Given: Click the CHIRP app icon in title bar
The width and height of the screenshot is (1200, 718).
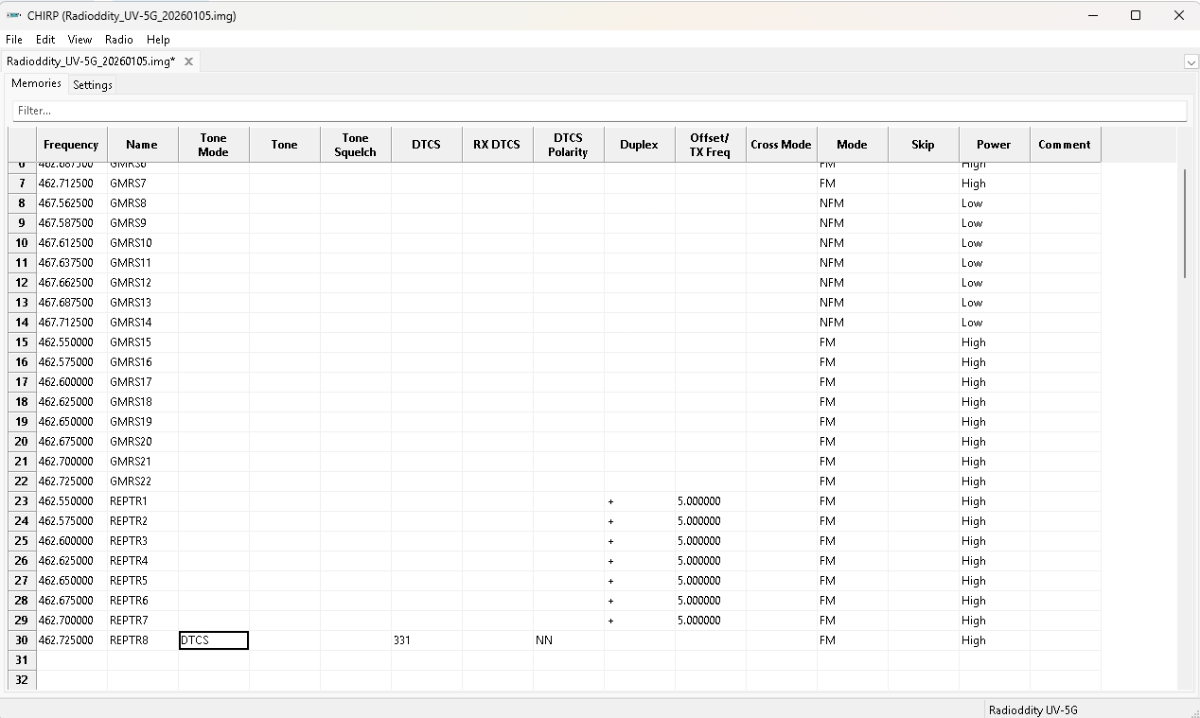Looking at the screenshot, I should (14, 16).
